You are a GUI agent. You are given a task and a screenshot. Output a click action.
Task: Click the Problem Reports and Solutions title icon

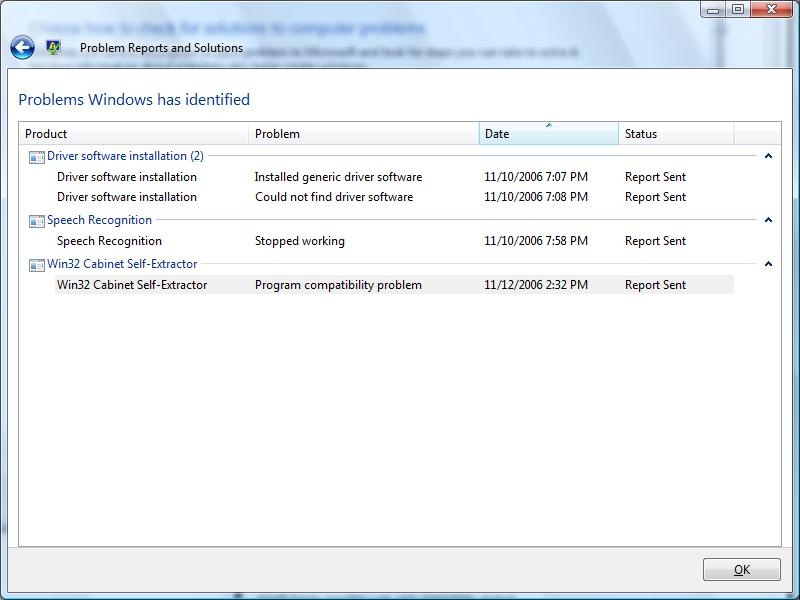click(53, 47)
